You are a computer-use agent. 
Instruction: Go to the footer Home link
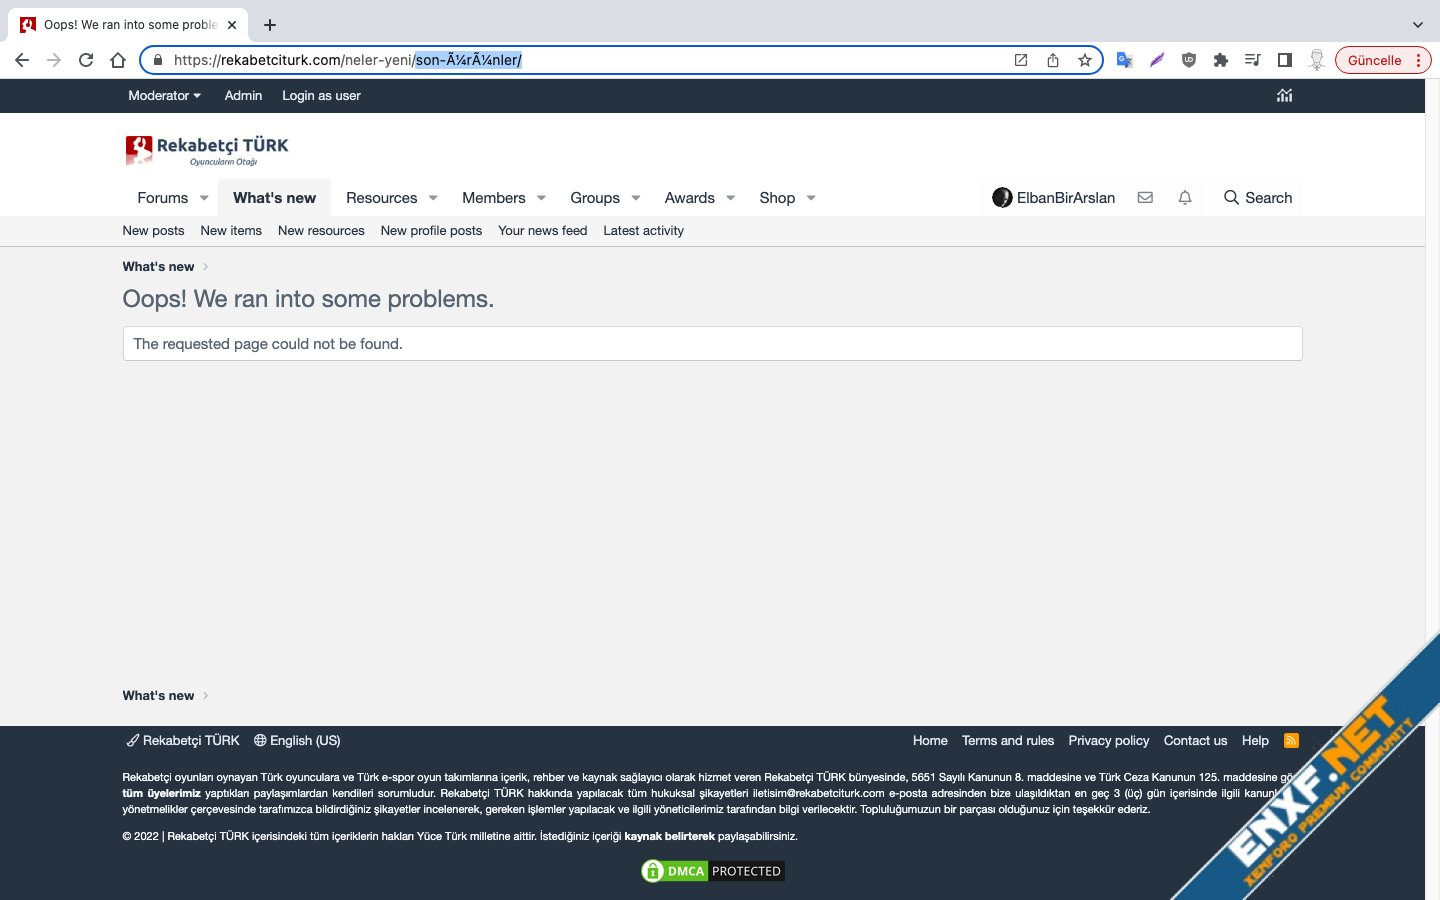pos(930,741)
